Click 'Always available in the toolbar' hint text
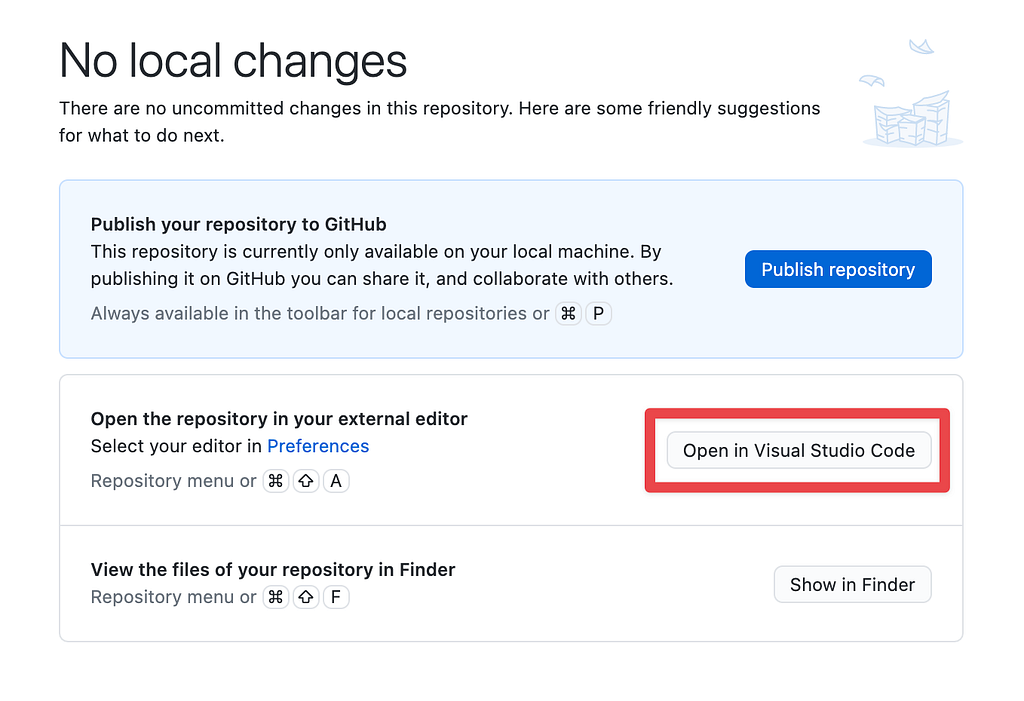 (x=320, y=314)
